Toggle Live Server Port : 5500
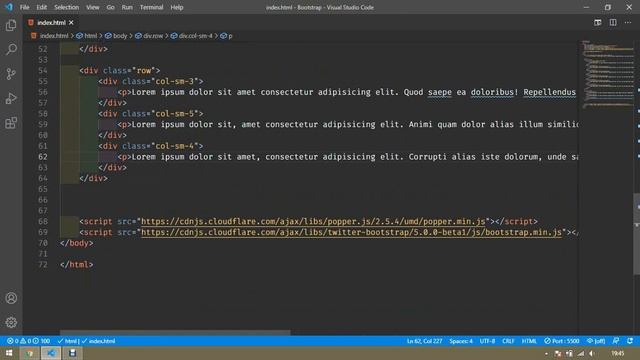This screenshot has height=360, width=640. (562, 341)
